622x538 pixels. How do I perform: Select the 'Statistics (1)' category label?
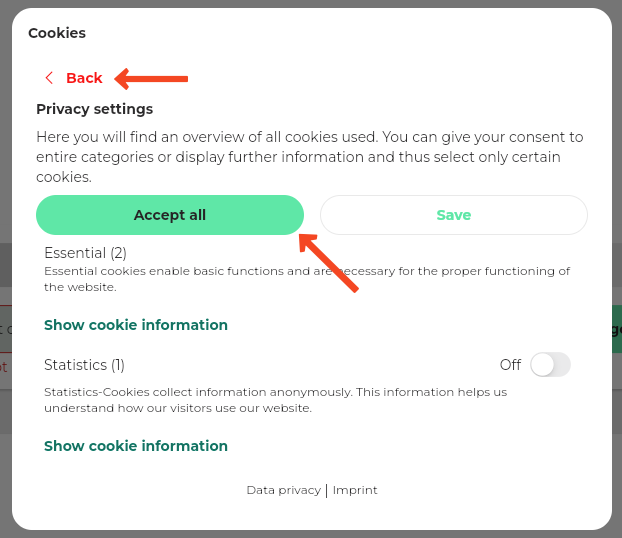click(x=84, y=365)
